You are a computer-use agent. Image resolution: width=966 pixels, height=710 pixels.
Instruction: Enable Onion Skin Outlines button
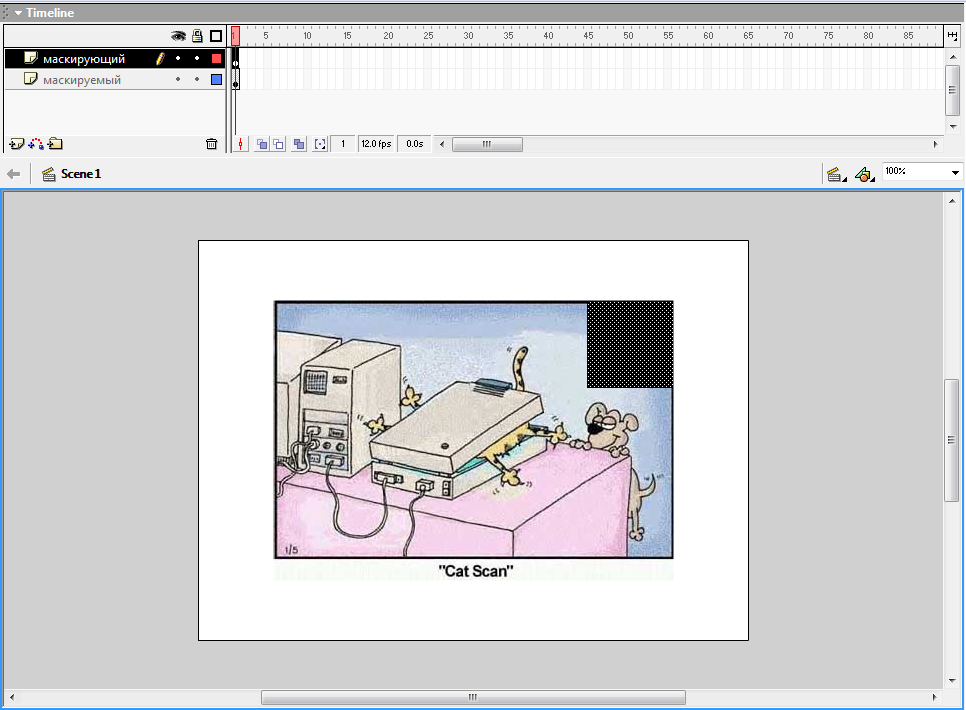click(x=278, y=144)
